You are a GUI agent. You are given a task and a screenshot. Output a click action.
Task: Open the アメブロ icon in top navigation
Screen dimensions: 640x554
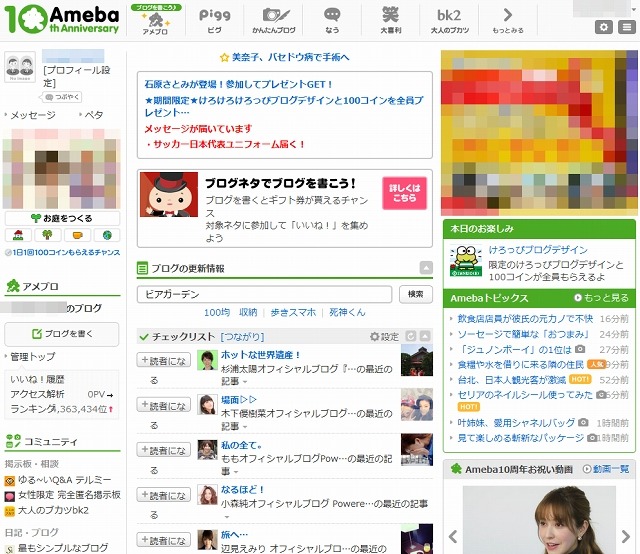[156, 20]
